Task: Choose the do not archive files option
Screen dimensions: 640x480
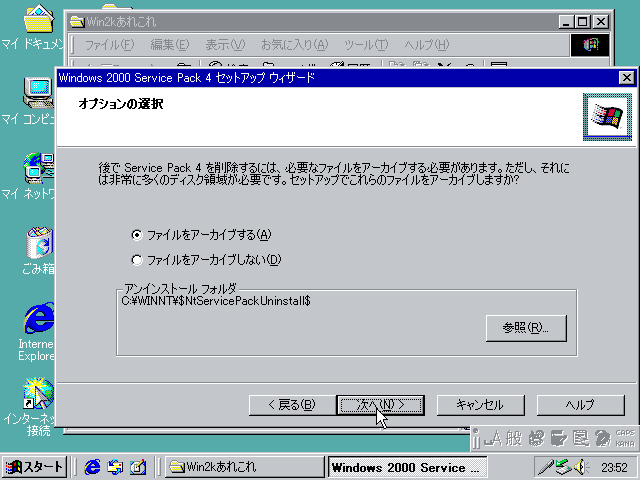Action: (x=206, y=260)
